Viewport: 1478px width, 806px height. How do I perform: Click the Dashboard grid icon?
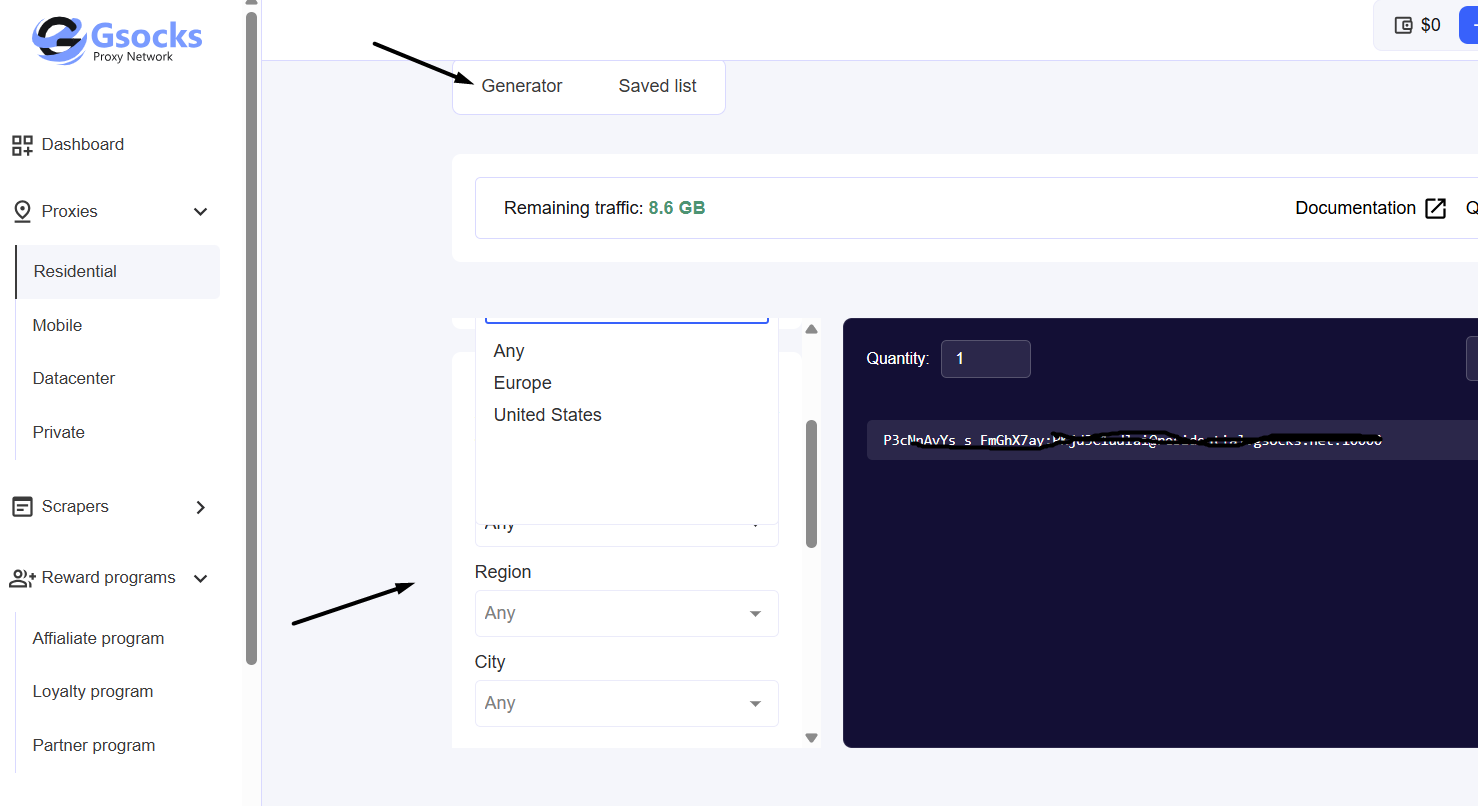[22, 145]
